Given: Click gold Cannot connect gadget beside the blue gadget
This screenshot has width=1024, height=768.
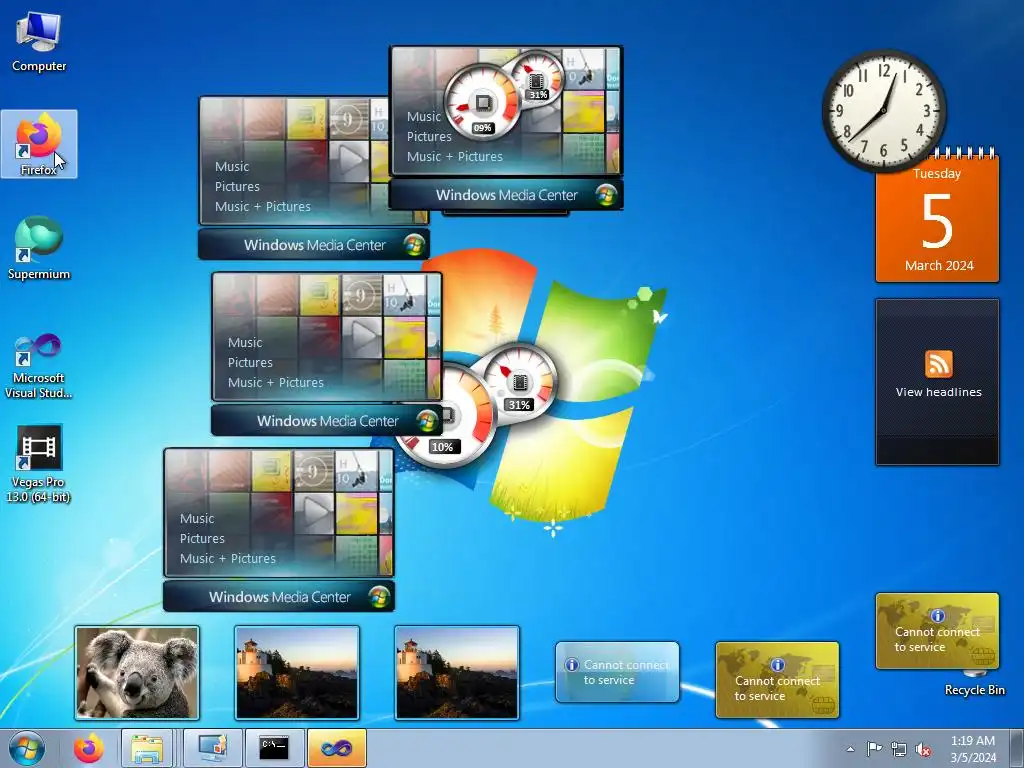Looking at the screenshot, I should (777, 680).
